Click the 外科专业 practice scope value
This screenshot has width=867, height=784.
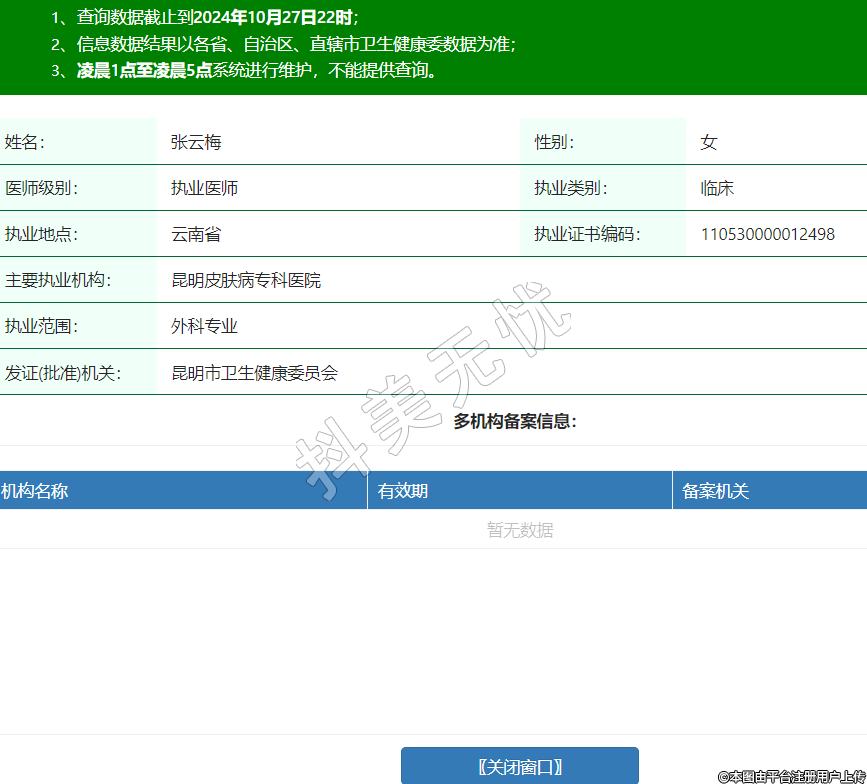[x=204, y=326]
